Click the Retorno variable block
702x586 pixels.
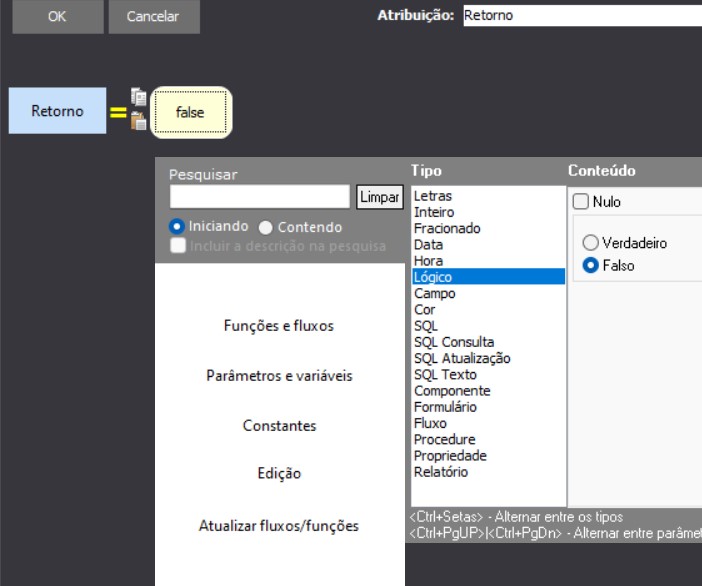[57, 111]
